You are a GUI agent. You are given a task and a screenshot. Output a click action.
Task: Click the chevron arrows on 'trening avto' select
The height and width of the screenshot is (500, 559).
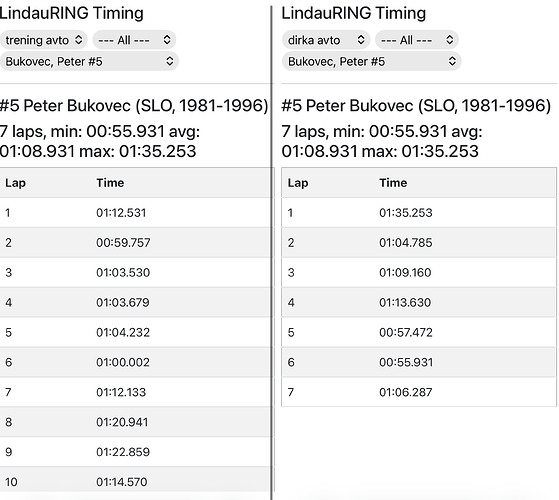pos(78,40)
